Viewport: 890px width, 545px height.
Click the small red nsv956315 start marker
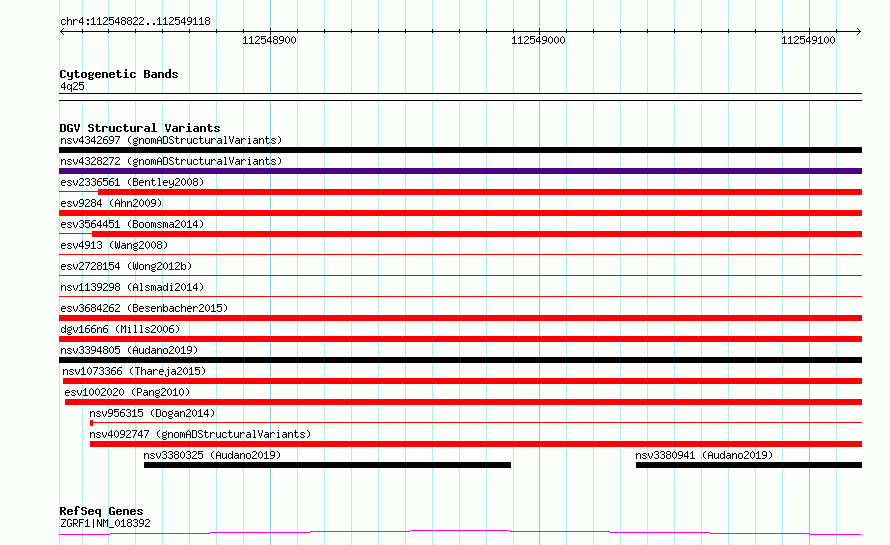point(91,423)
